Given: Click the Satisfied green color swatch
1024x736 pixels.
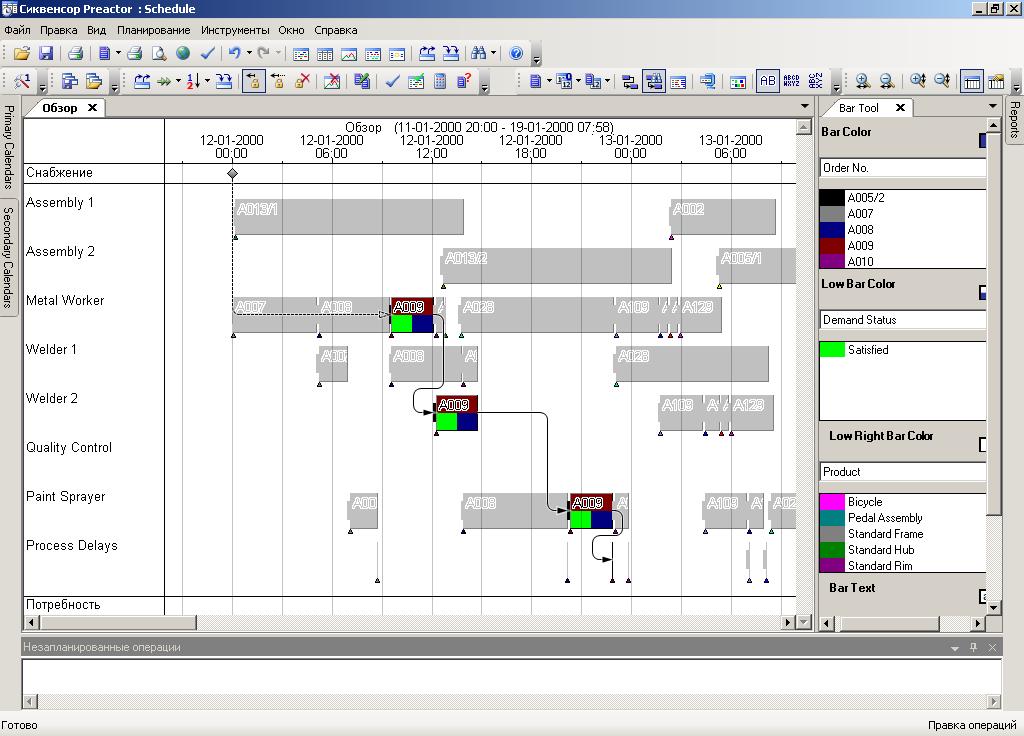Looking at the screenshot, I should [833, 349].
